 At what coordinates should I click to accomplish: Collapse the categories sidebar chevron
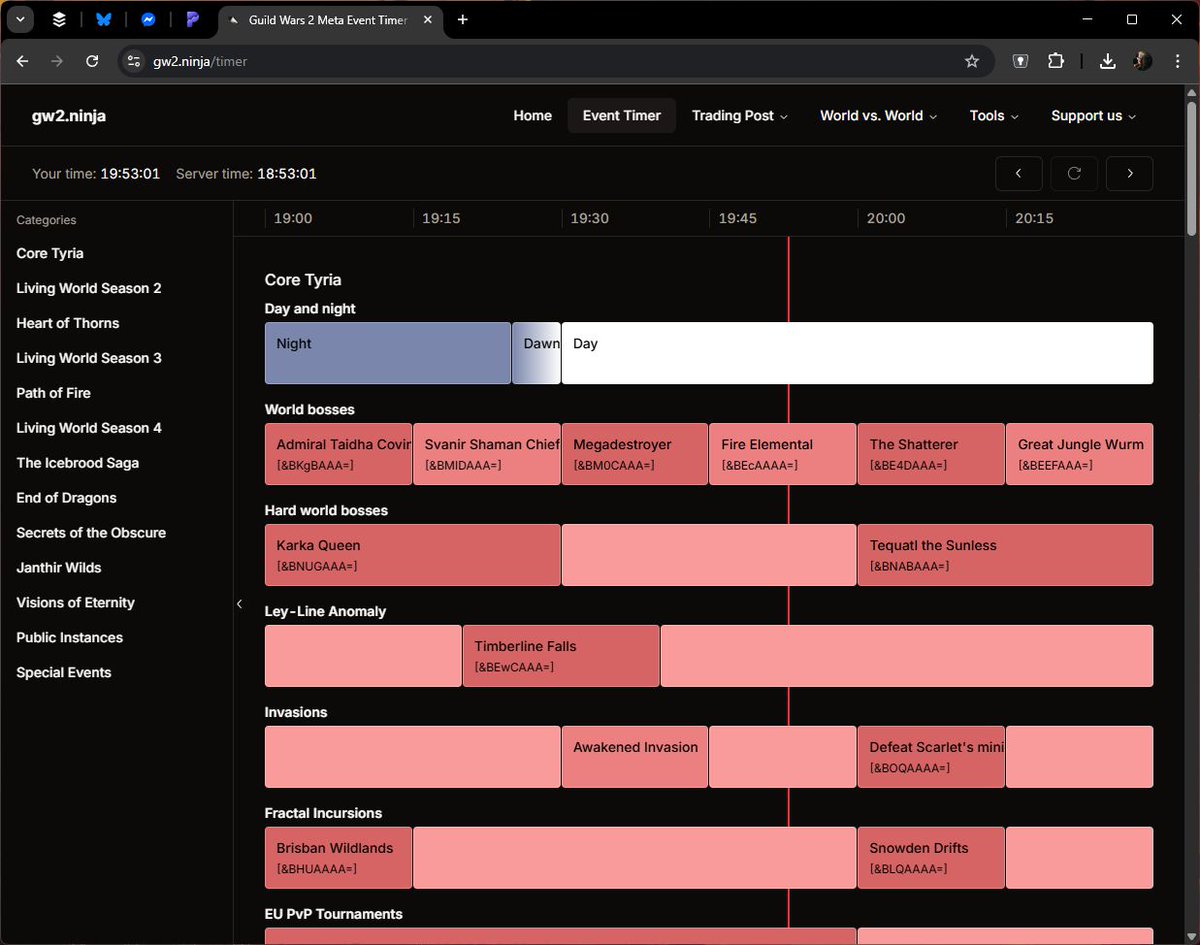239,604
